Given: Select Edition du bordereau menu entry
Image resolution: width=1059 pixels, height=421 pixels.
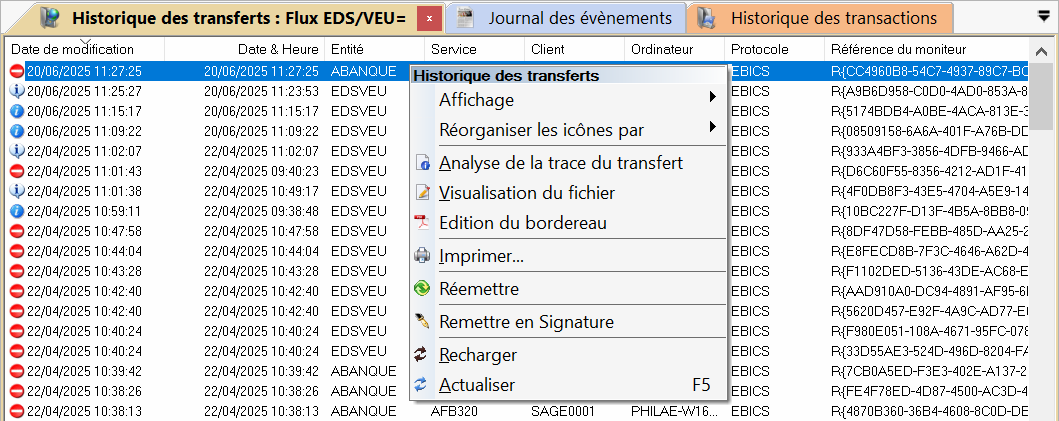Looking at the screenshot, I should pyautogui.click(x=522, y=223).
